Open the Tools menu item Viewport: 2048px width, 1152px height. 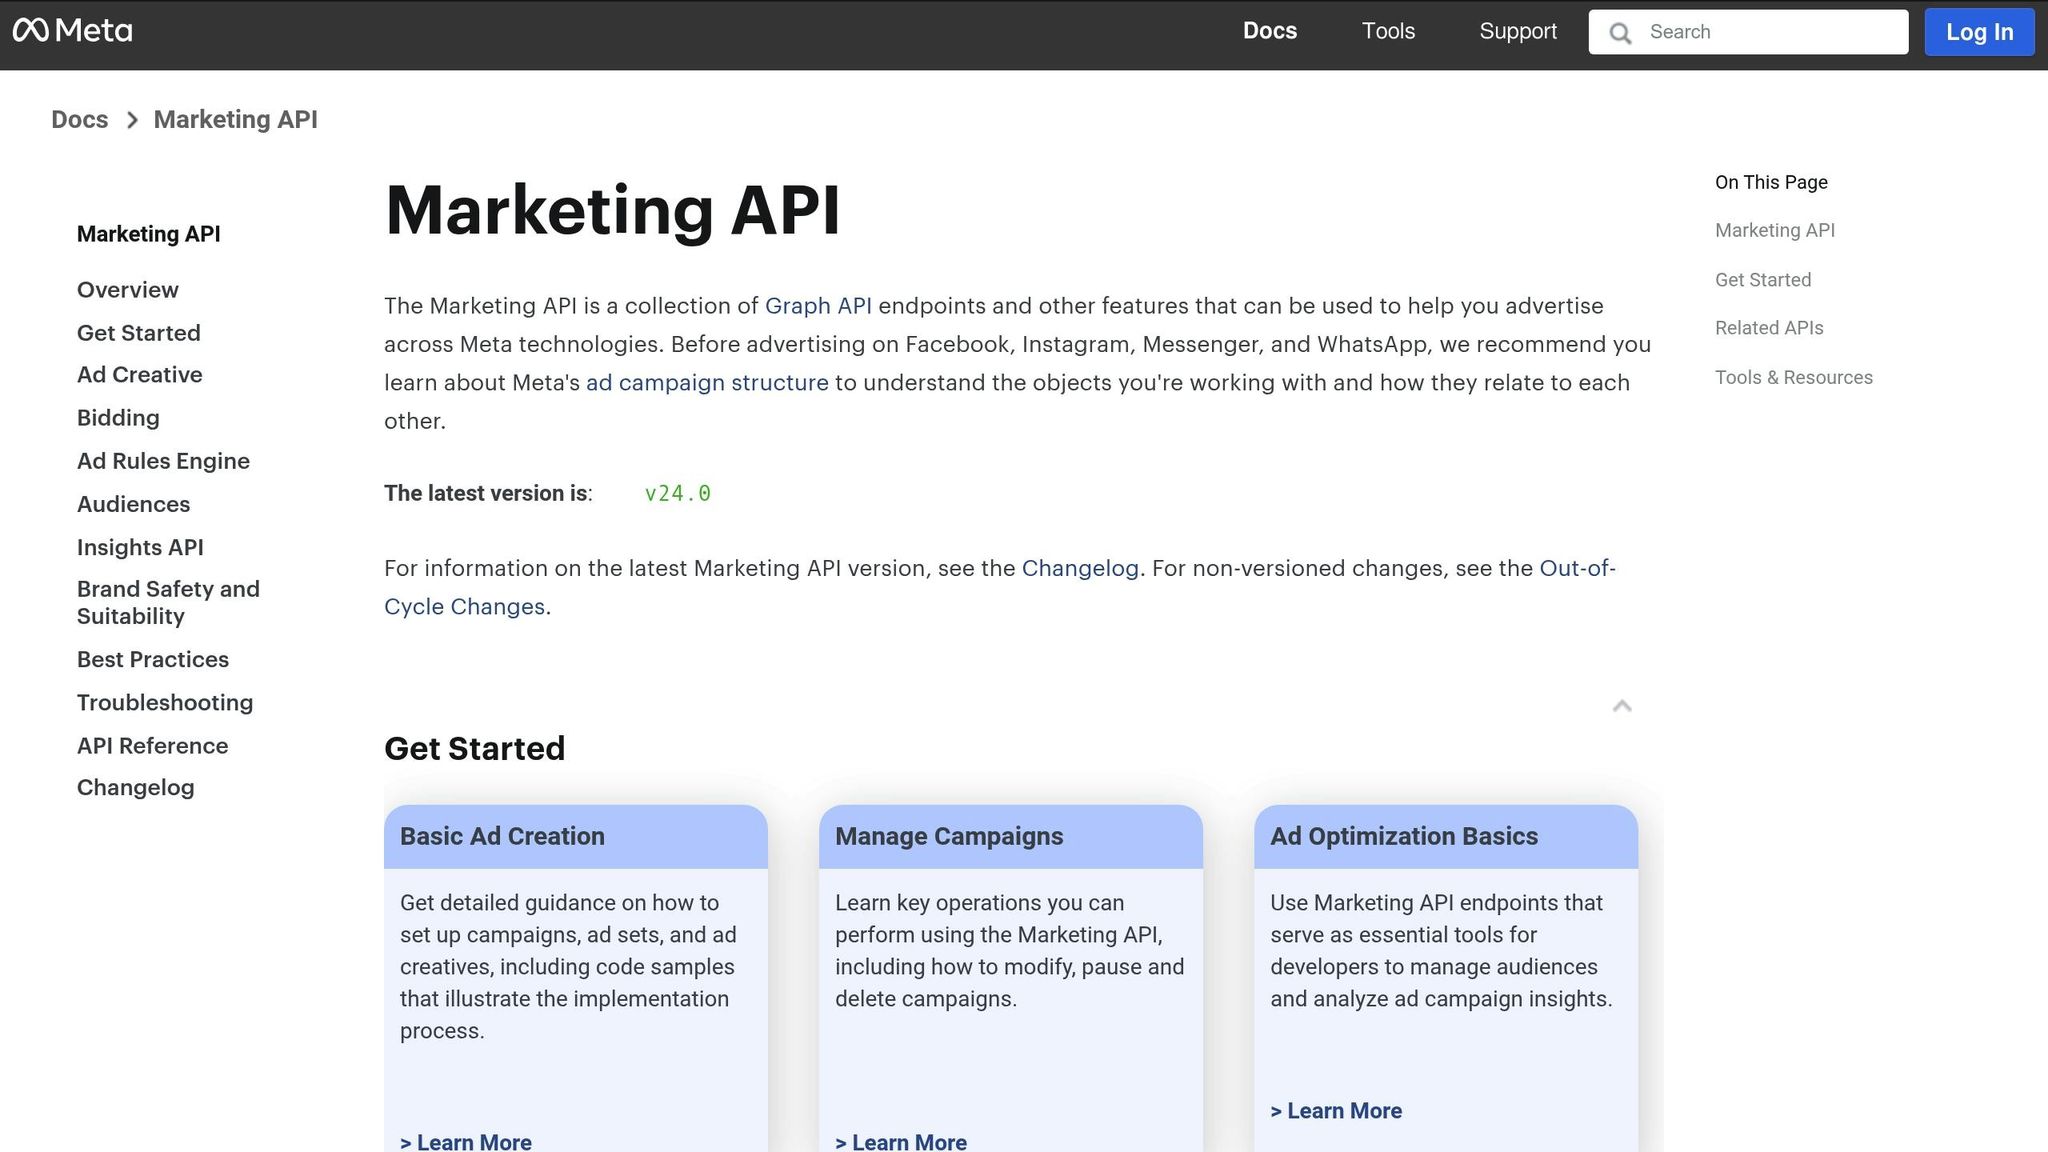(x=1387, y=31)
